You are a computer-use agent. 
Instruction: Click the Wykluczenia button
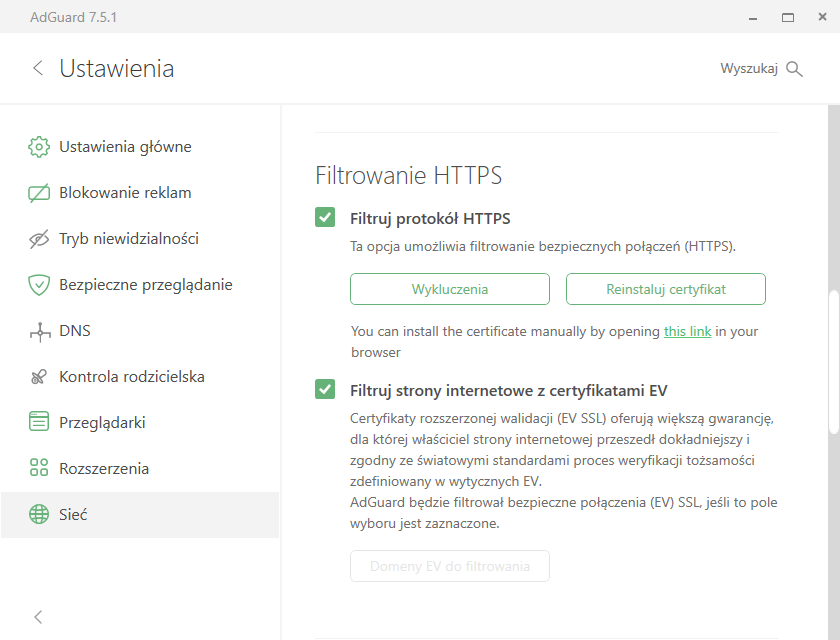tap(450, 289)
